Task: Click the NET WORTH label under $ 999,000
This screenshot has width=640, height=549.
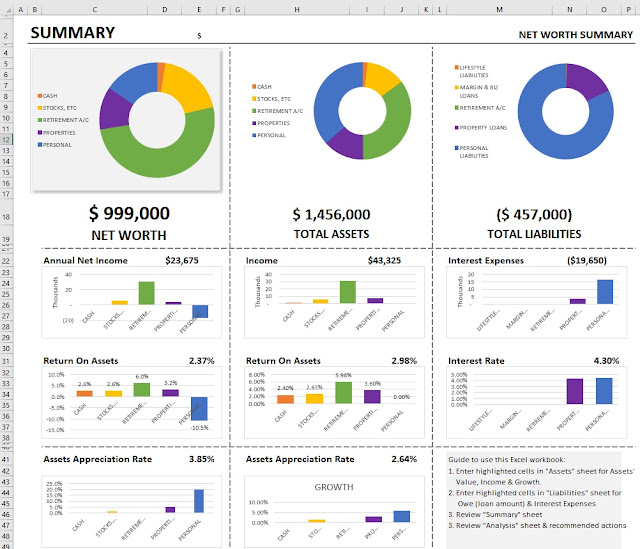Action: click(x=129, y=236)
